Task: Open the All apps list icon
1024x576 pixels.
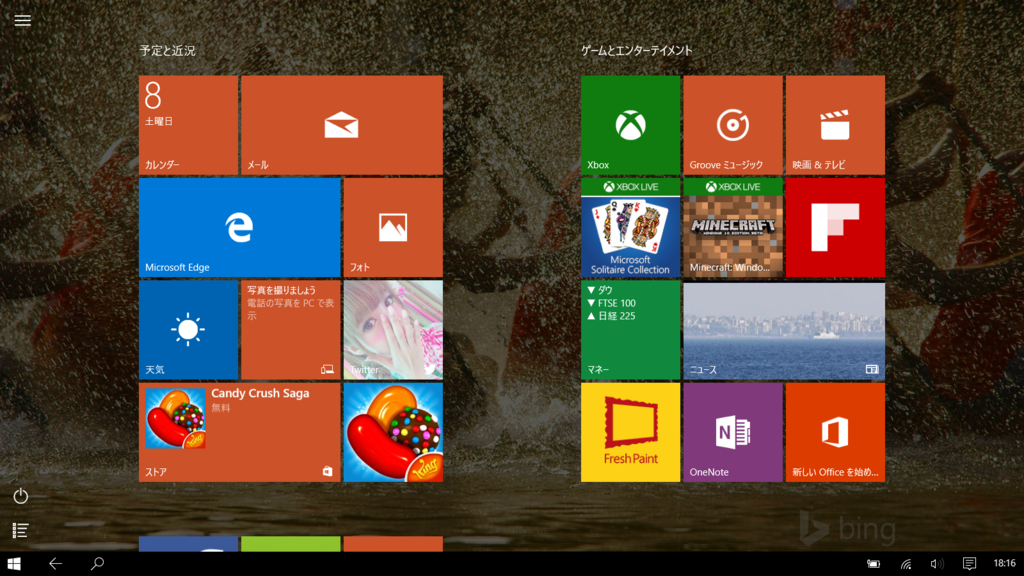Action: [20, 530]
